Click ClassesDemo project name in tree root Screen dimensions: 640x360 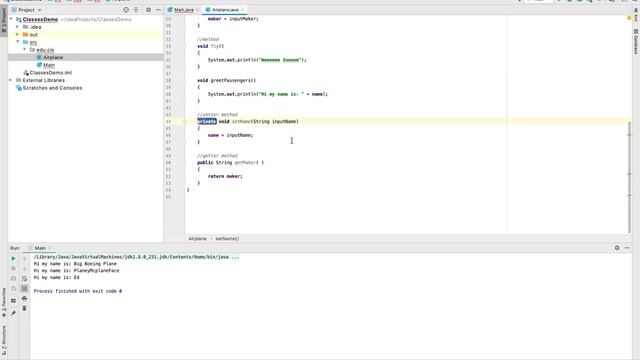pyautogui.click(x=40, y=19)
